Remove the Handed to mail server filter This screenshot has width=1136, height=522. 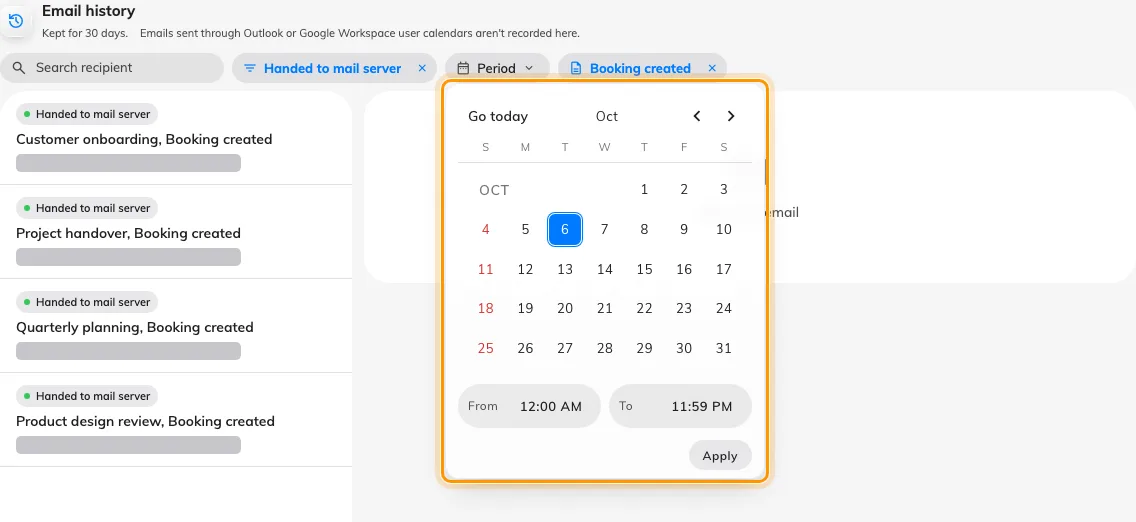pos(422,68)
